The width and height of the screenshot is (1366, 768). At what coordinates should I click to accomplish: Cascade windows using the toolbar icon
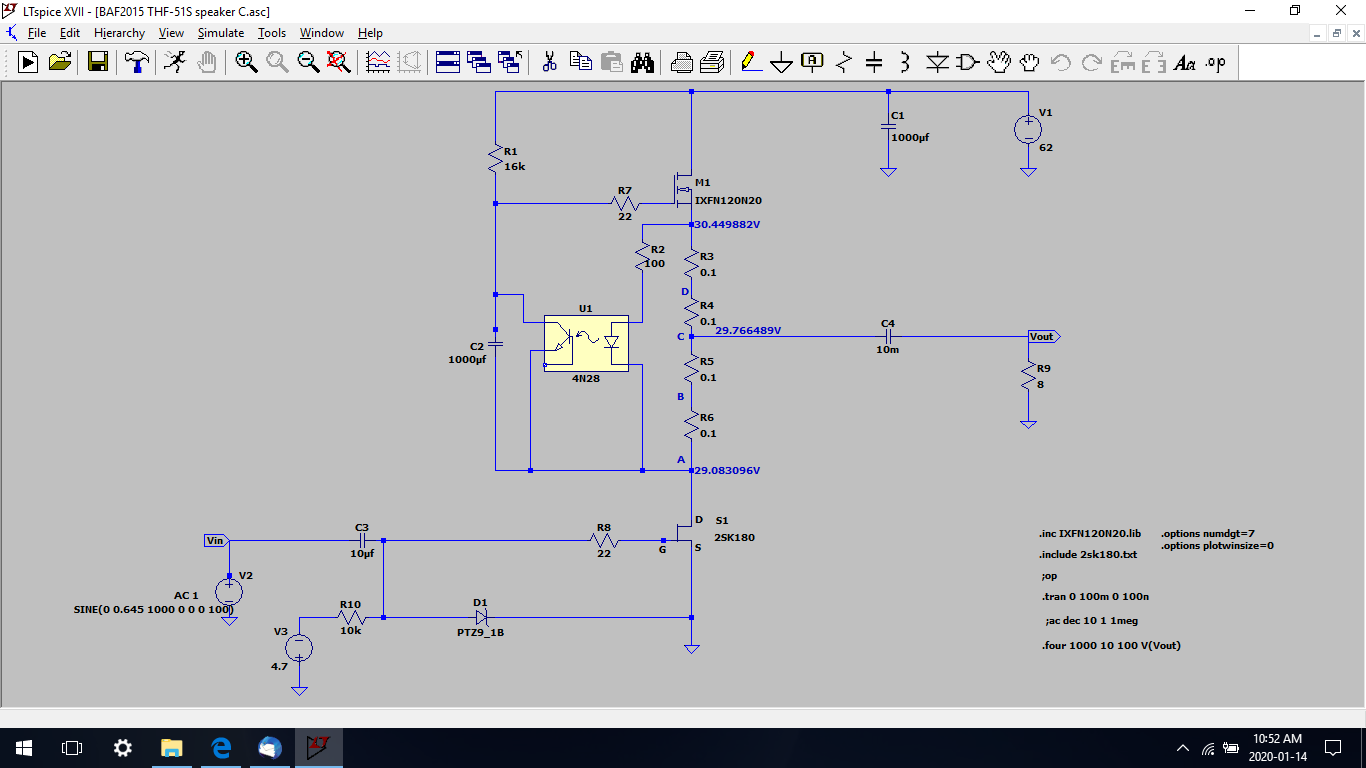(x=479, y=62)
